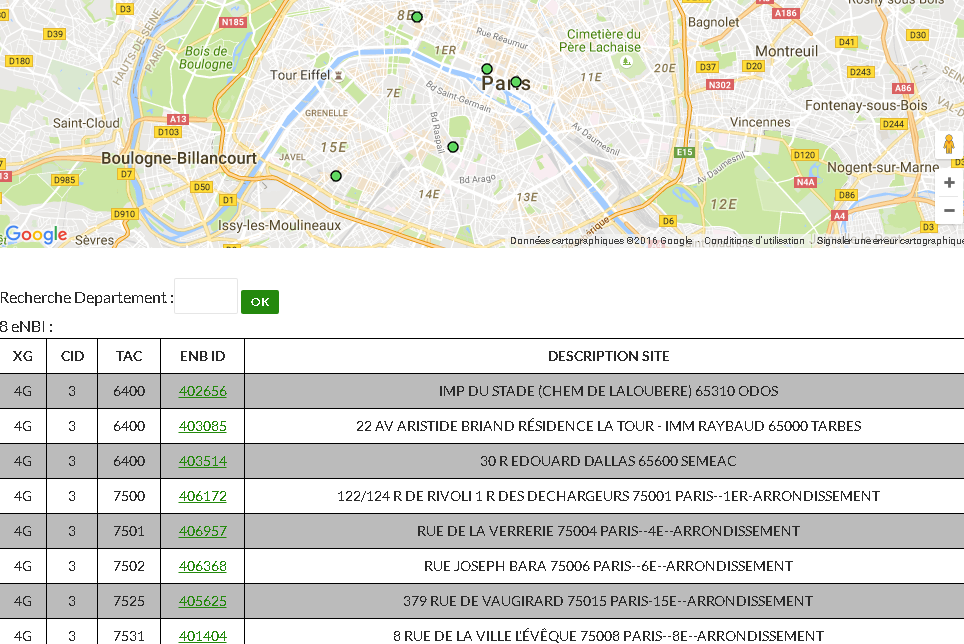This screenshot has height=644, width=964.
Task: Open the Google logo link on map
Action: click(36, 235)
